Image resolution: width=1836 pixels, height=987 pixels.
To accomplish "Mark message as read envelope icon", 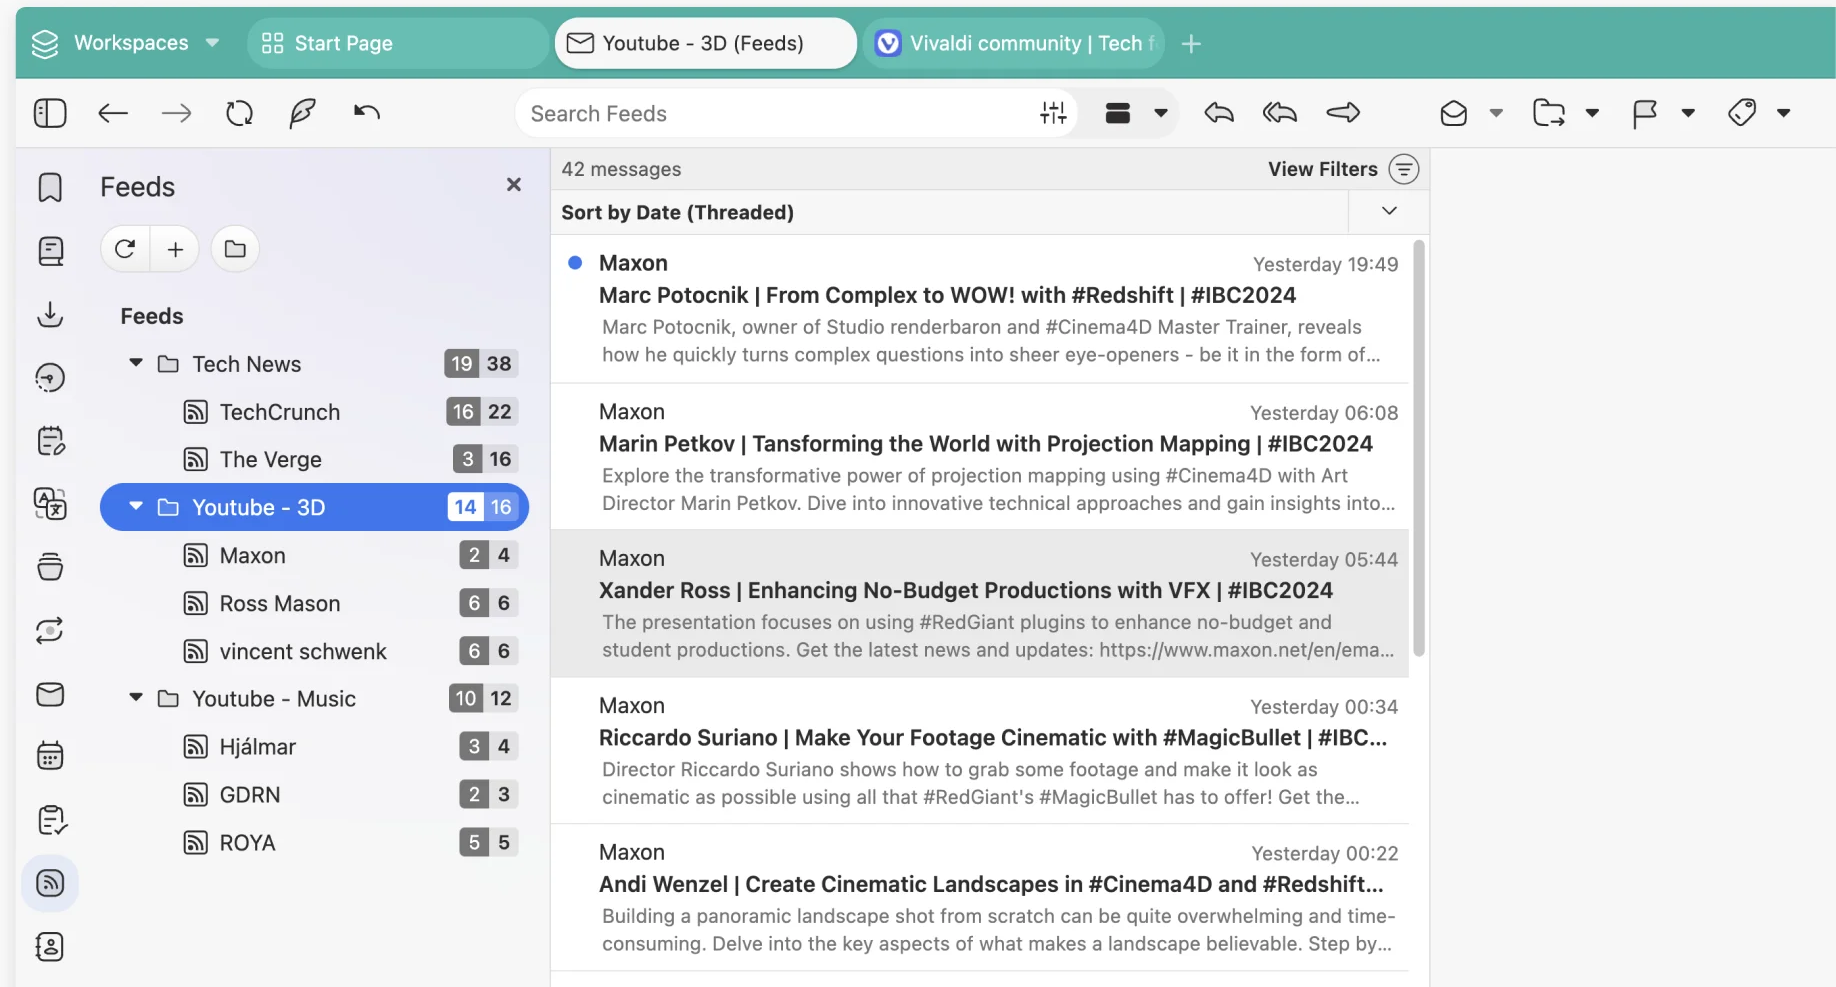I will [x=1454, y=113].
